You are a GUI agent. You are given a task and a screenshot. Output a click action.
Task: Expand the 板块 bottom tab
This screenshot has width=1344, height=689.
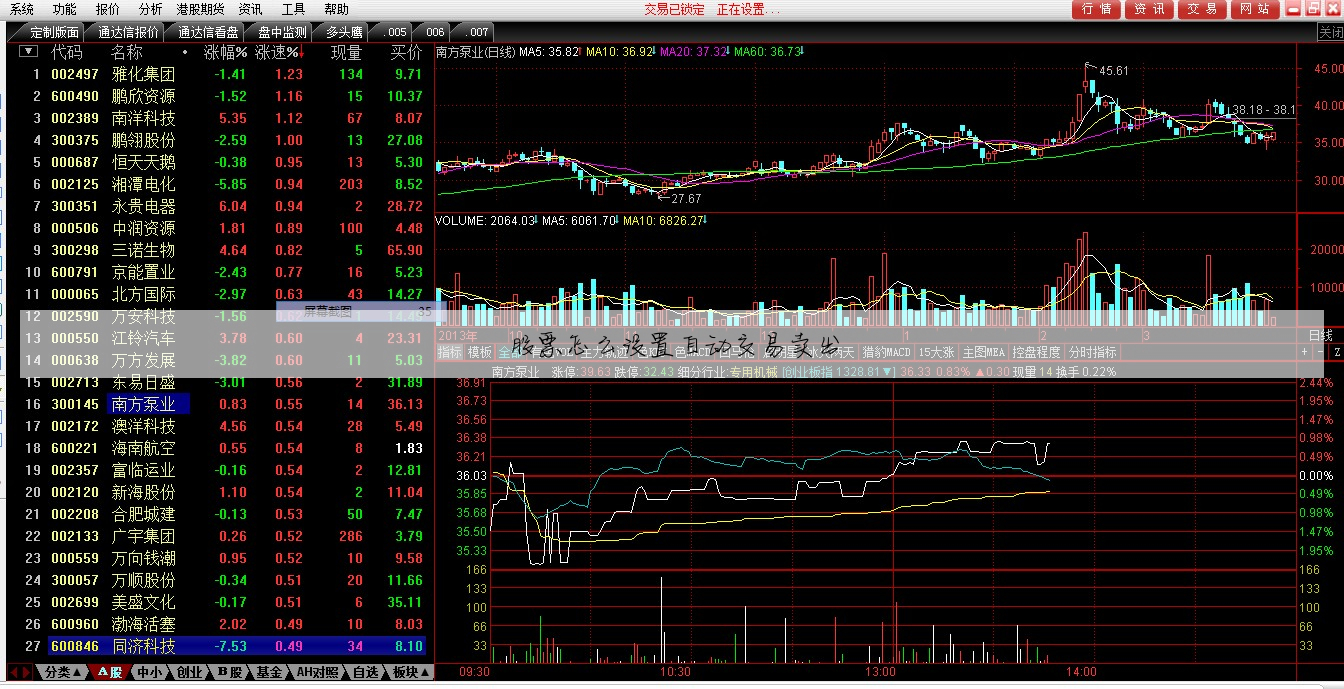(409, 672)
